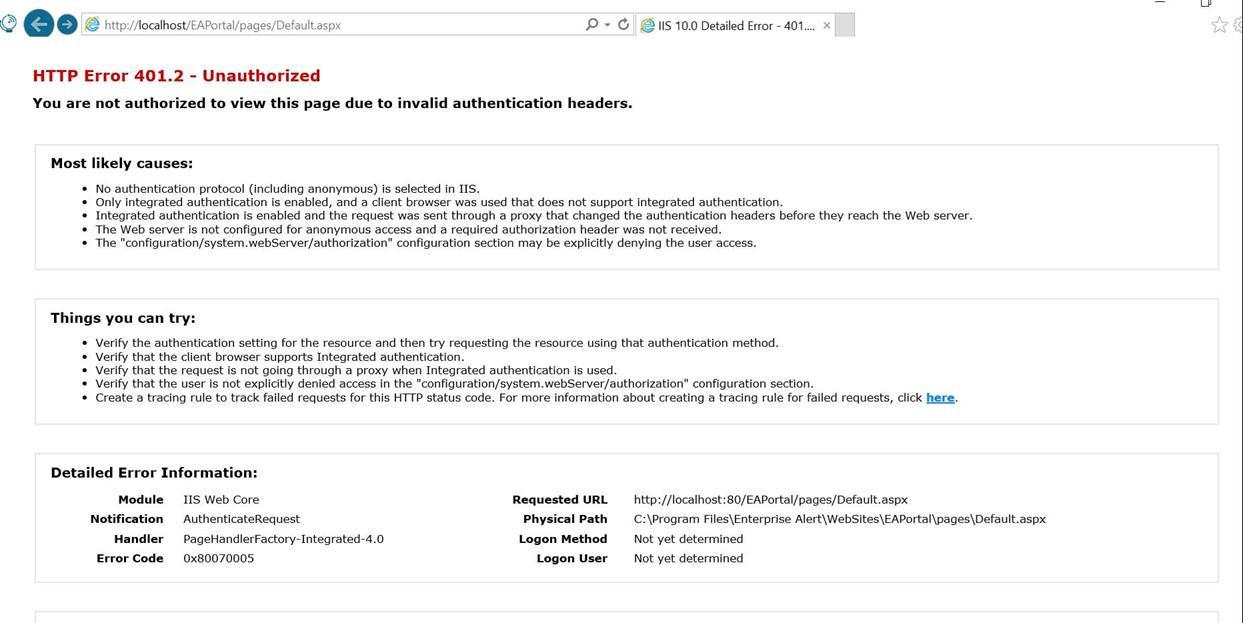Click 'Verify that the client browser supports' bullet

pyautogui.click(x=280, y=357)
